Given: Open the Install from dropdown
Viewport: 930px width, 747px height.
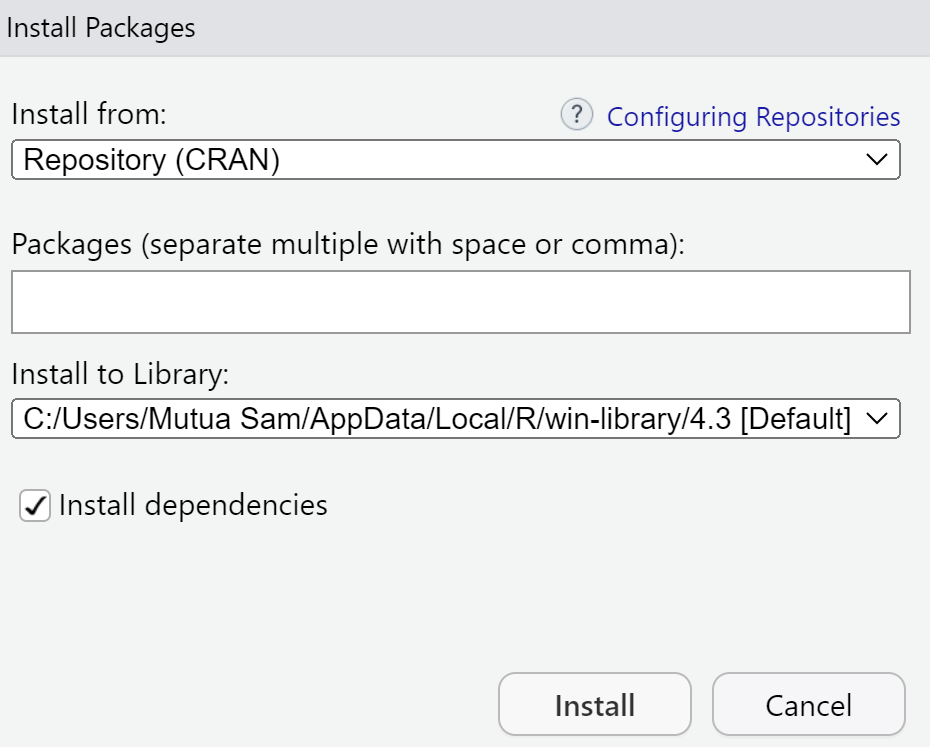Looking at the screenshot, I should click(x=455, y=160).
